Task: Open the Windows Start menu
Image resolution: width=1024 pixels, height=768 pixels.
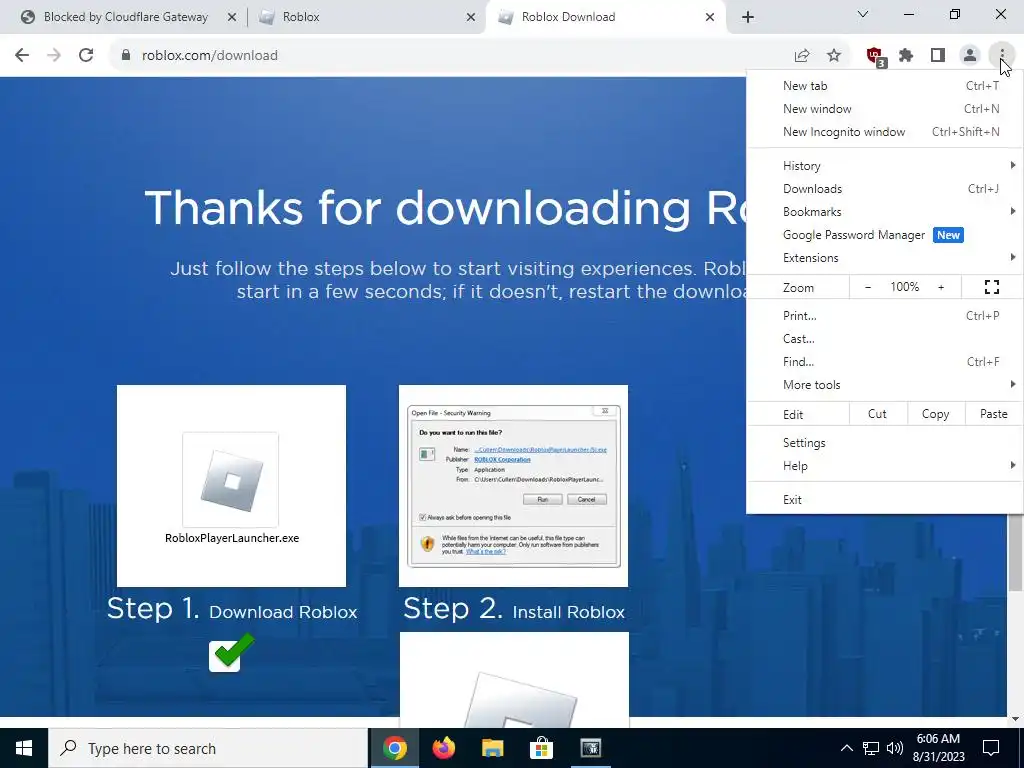Action: click(x=24, y=748)
